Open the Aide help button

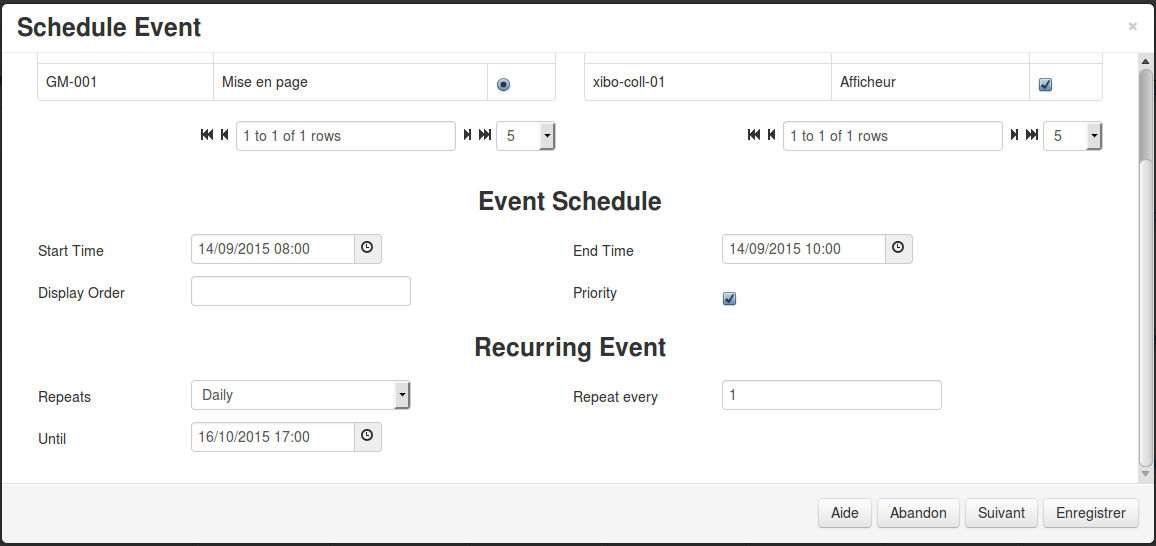pos(845,513)
